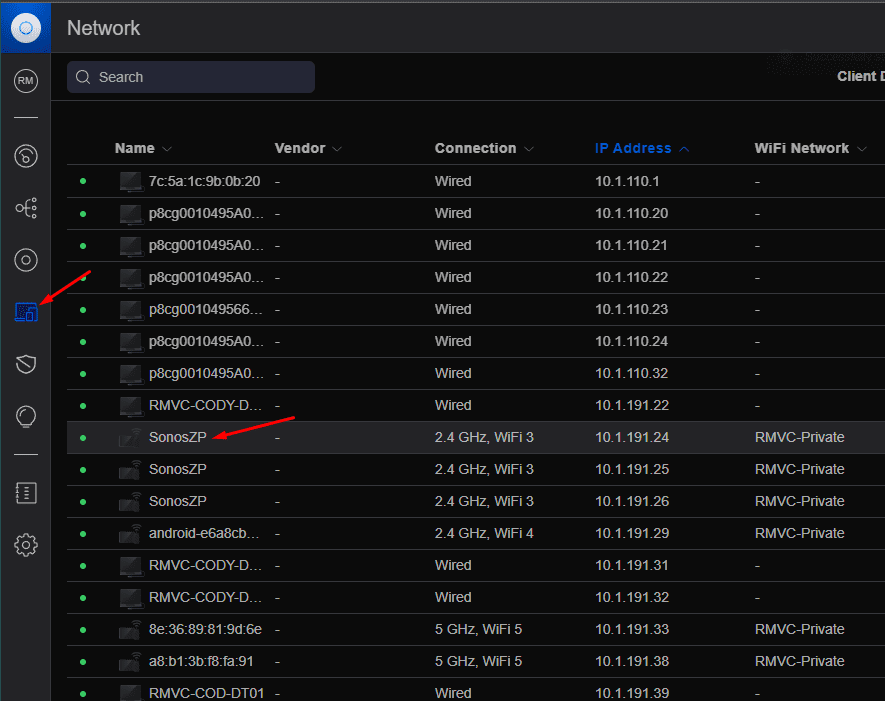This screenshot has height=701, width=885.
Task: Click WiFi device icon for 8e:36:89:81:9d:6e
Action: point(130,630)
